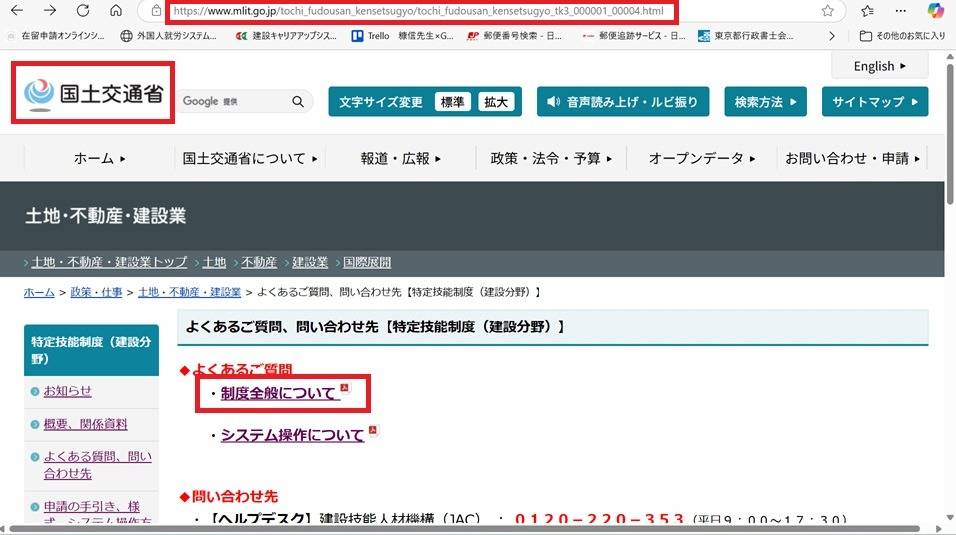956x535 pixels.
Task: Show more bookmarks with overflow chevron
Action: point(832,36)
